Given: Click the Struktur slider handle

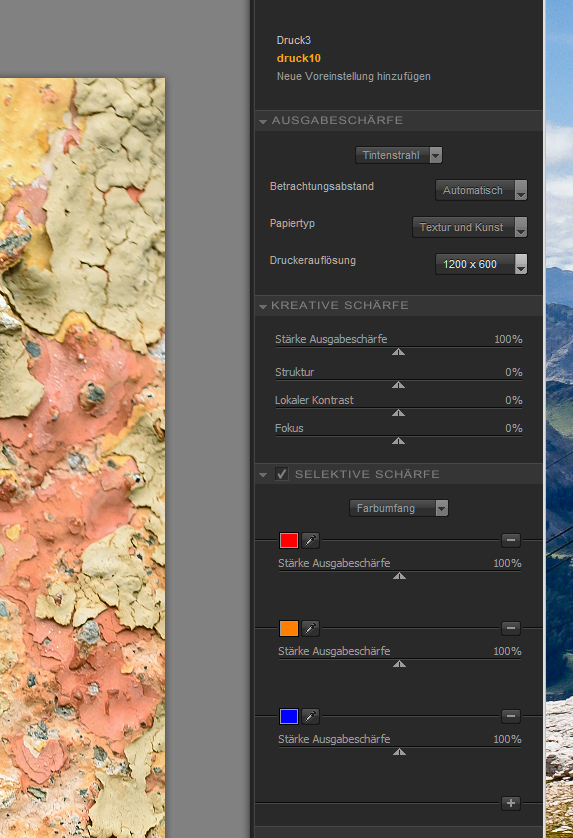Looking at the screenshot, I should pyautogui.click(x=398, y=385).
